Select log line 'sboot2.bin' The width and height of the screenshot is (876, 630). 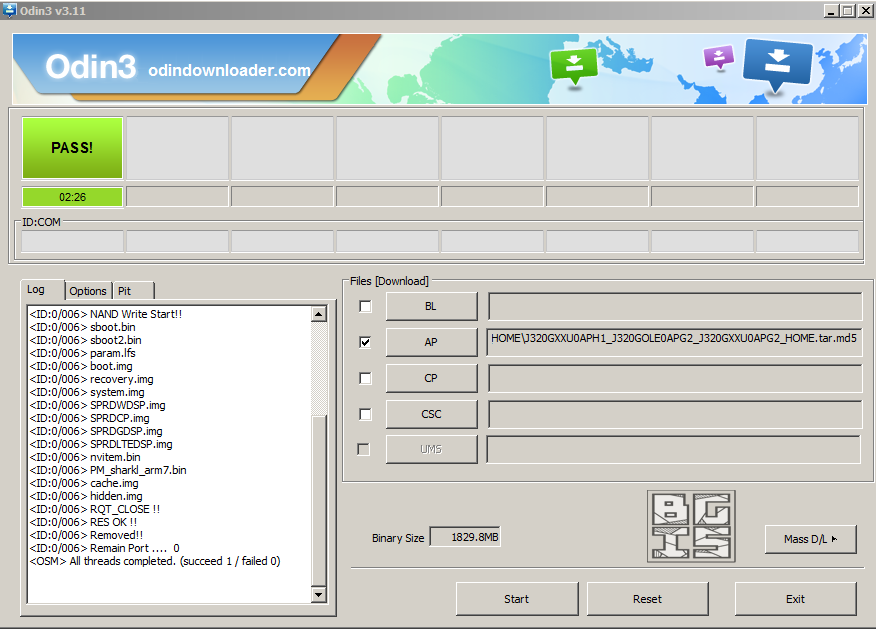[85, 340]
